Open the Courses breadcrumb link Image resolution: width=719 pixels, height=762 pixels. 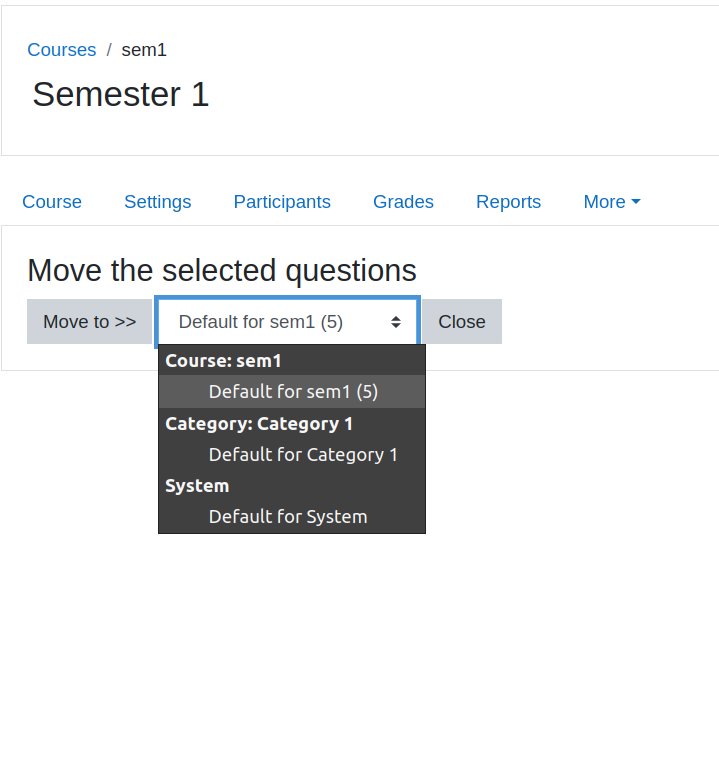62,50
